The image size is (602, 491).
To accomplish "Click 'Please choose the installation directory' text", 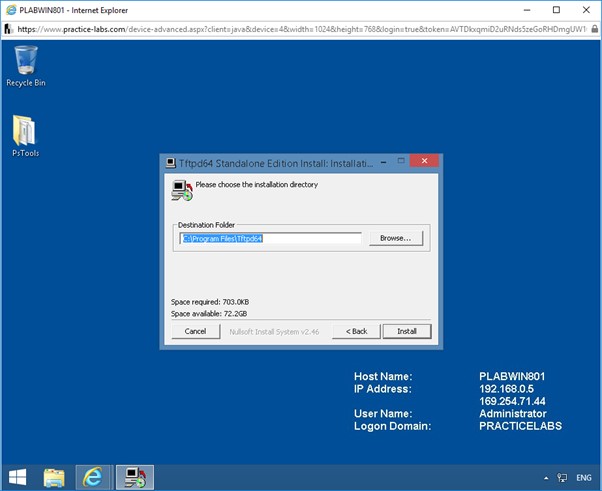I will [256, 185].
